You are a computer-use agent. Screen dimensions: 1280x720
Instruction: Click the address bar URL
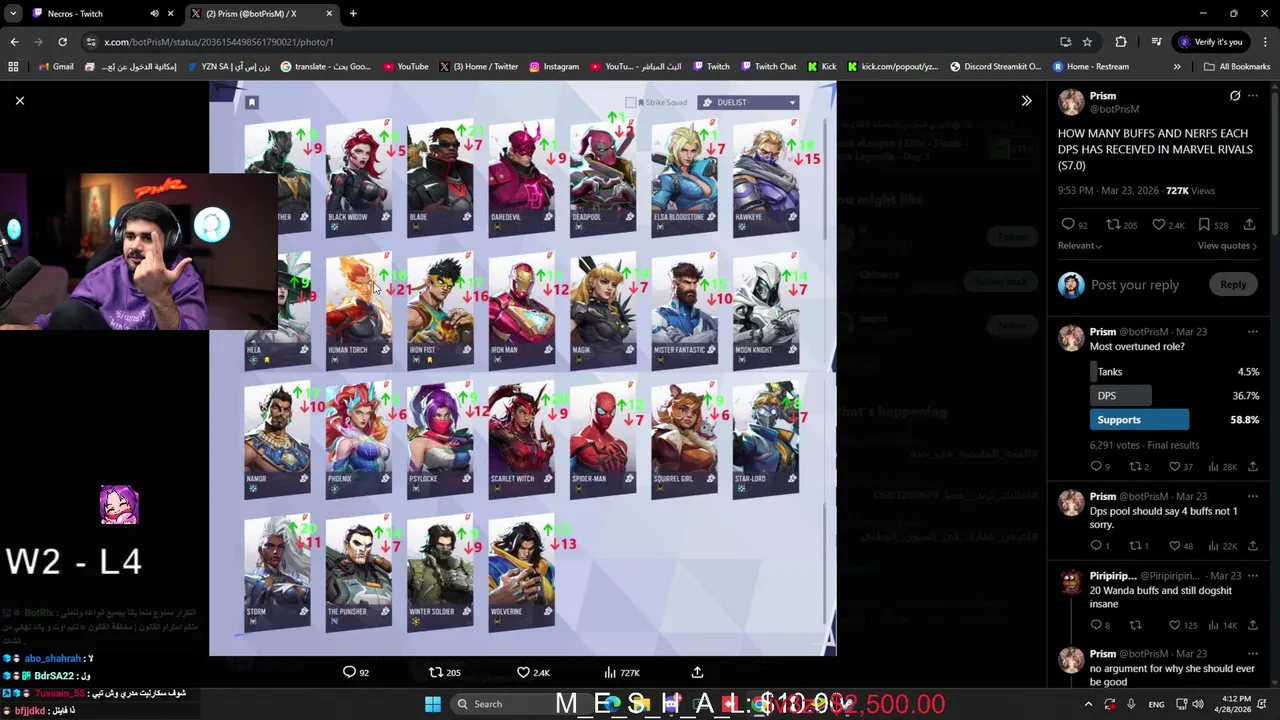[x=218, y=42]
